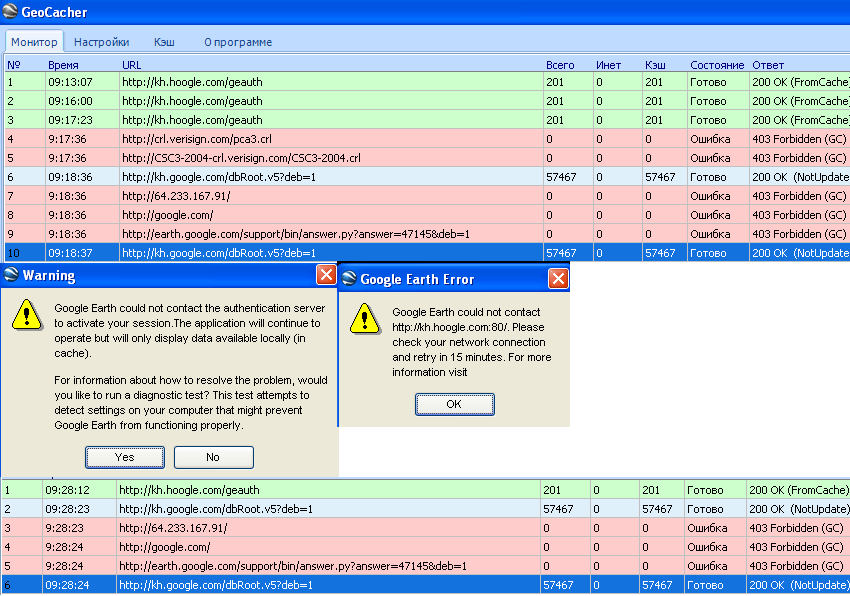Close the Google Earth Error dialog via X

(x=558, y=279)
